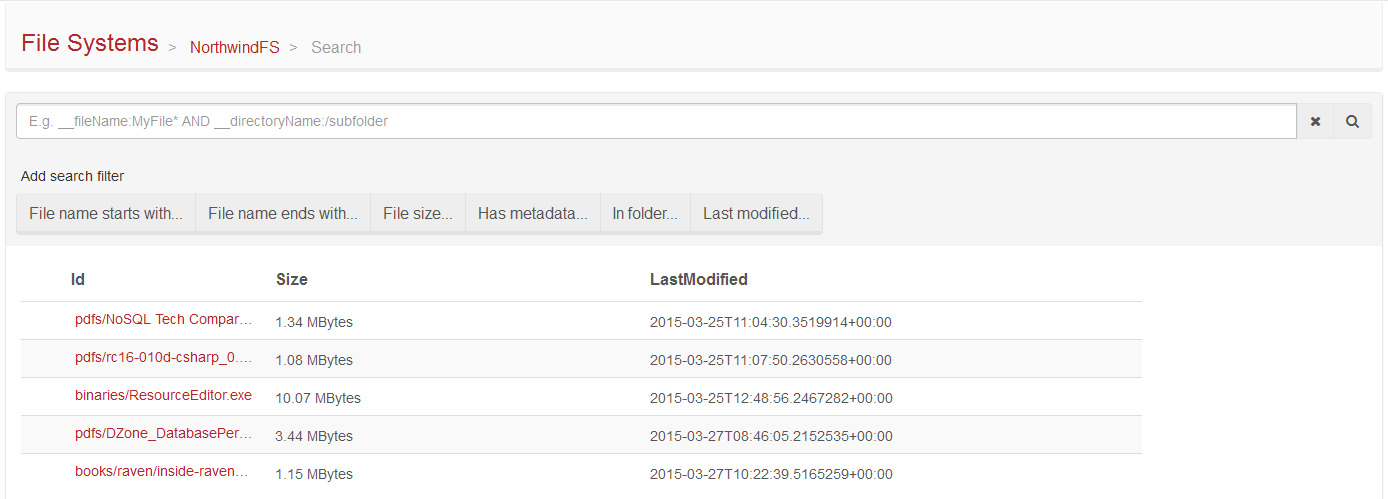The width and height of the screenshot is (1388, 499).
Task: Click the 10.07 MBytes size cell
Action: pos(318,398)
